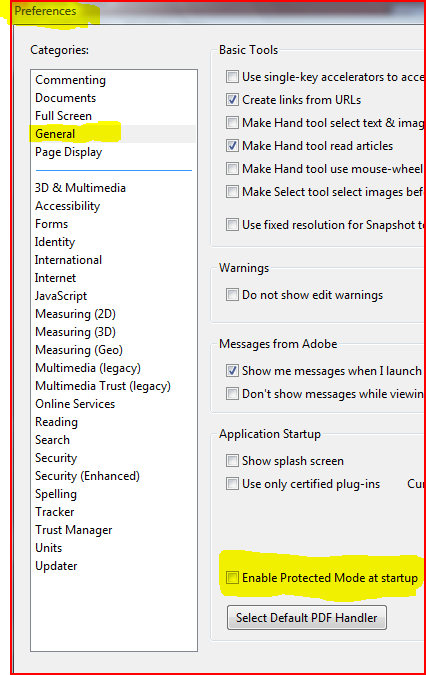Go to Security (Enhanced) category
This screenshot has height=675, width=426.
click(87, 476)
